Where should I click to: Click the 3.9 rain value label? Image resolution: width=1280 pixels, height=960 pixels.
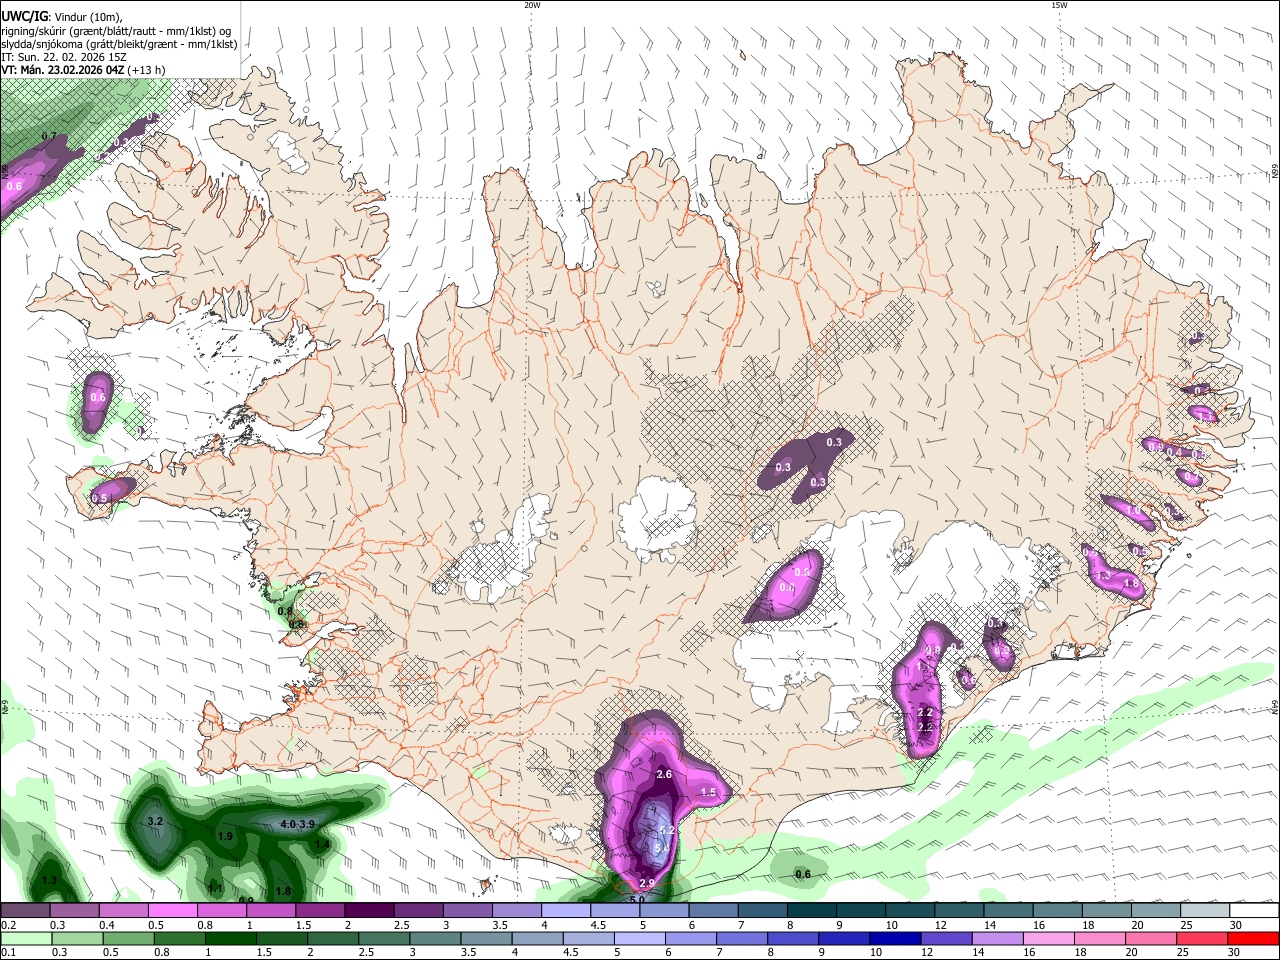coord(308,824)
